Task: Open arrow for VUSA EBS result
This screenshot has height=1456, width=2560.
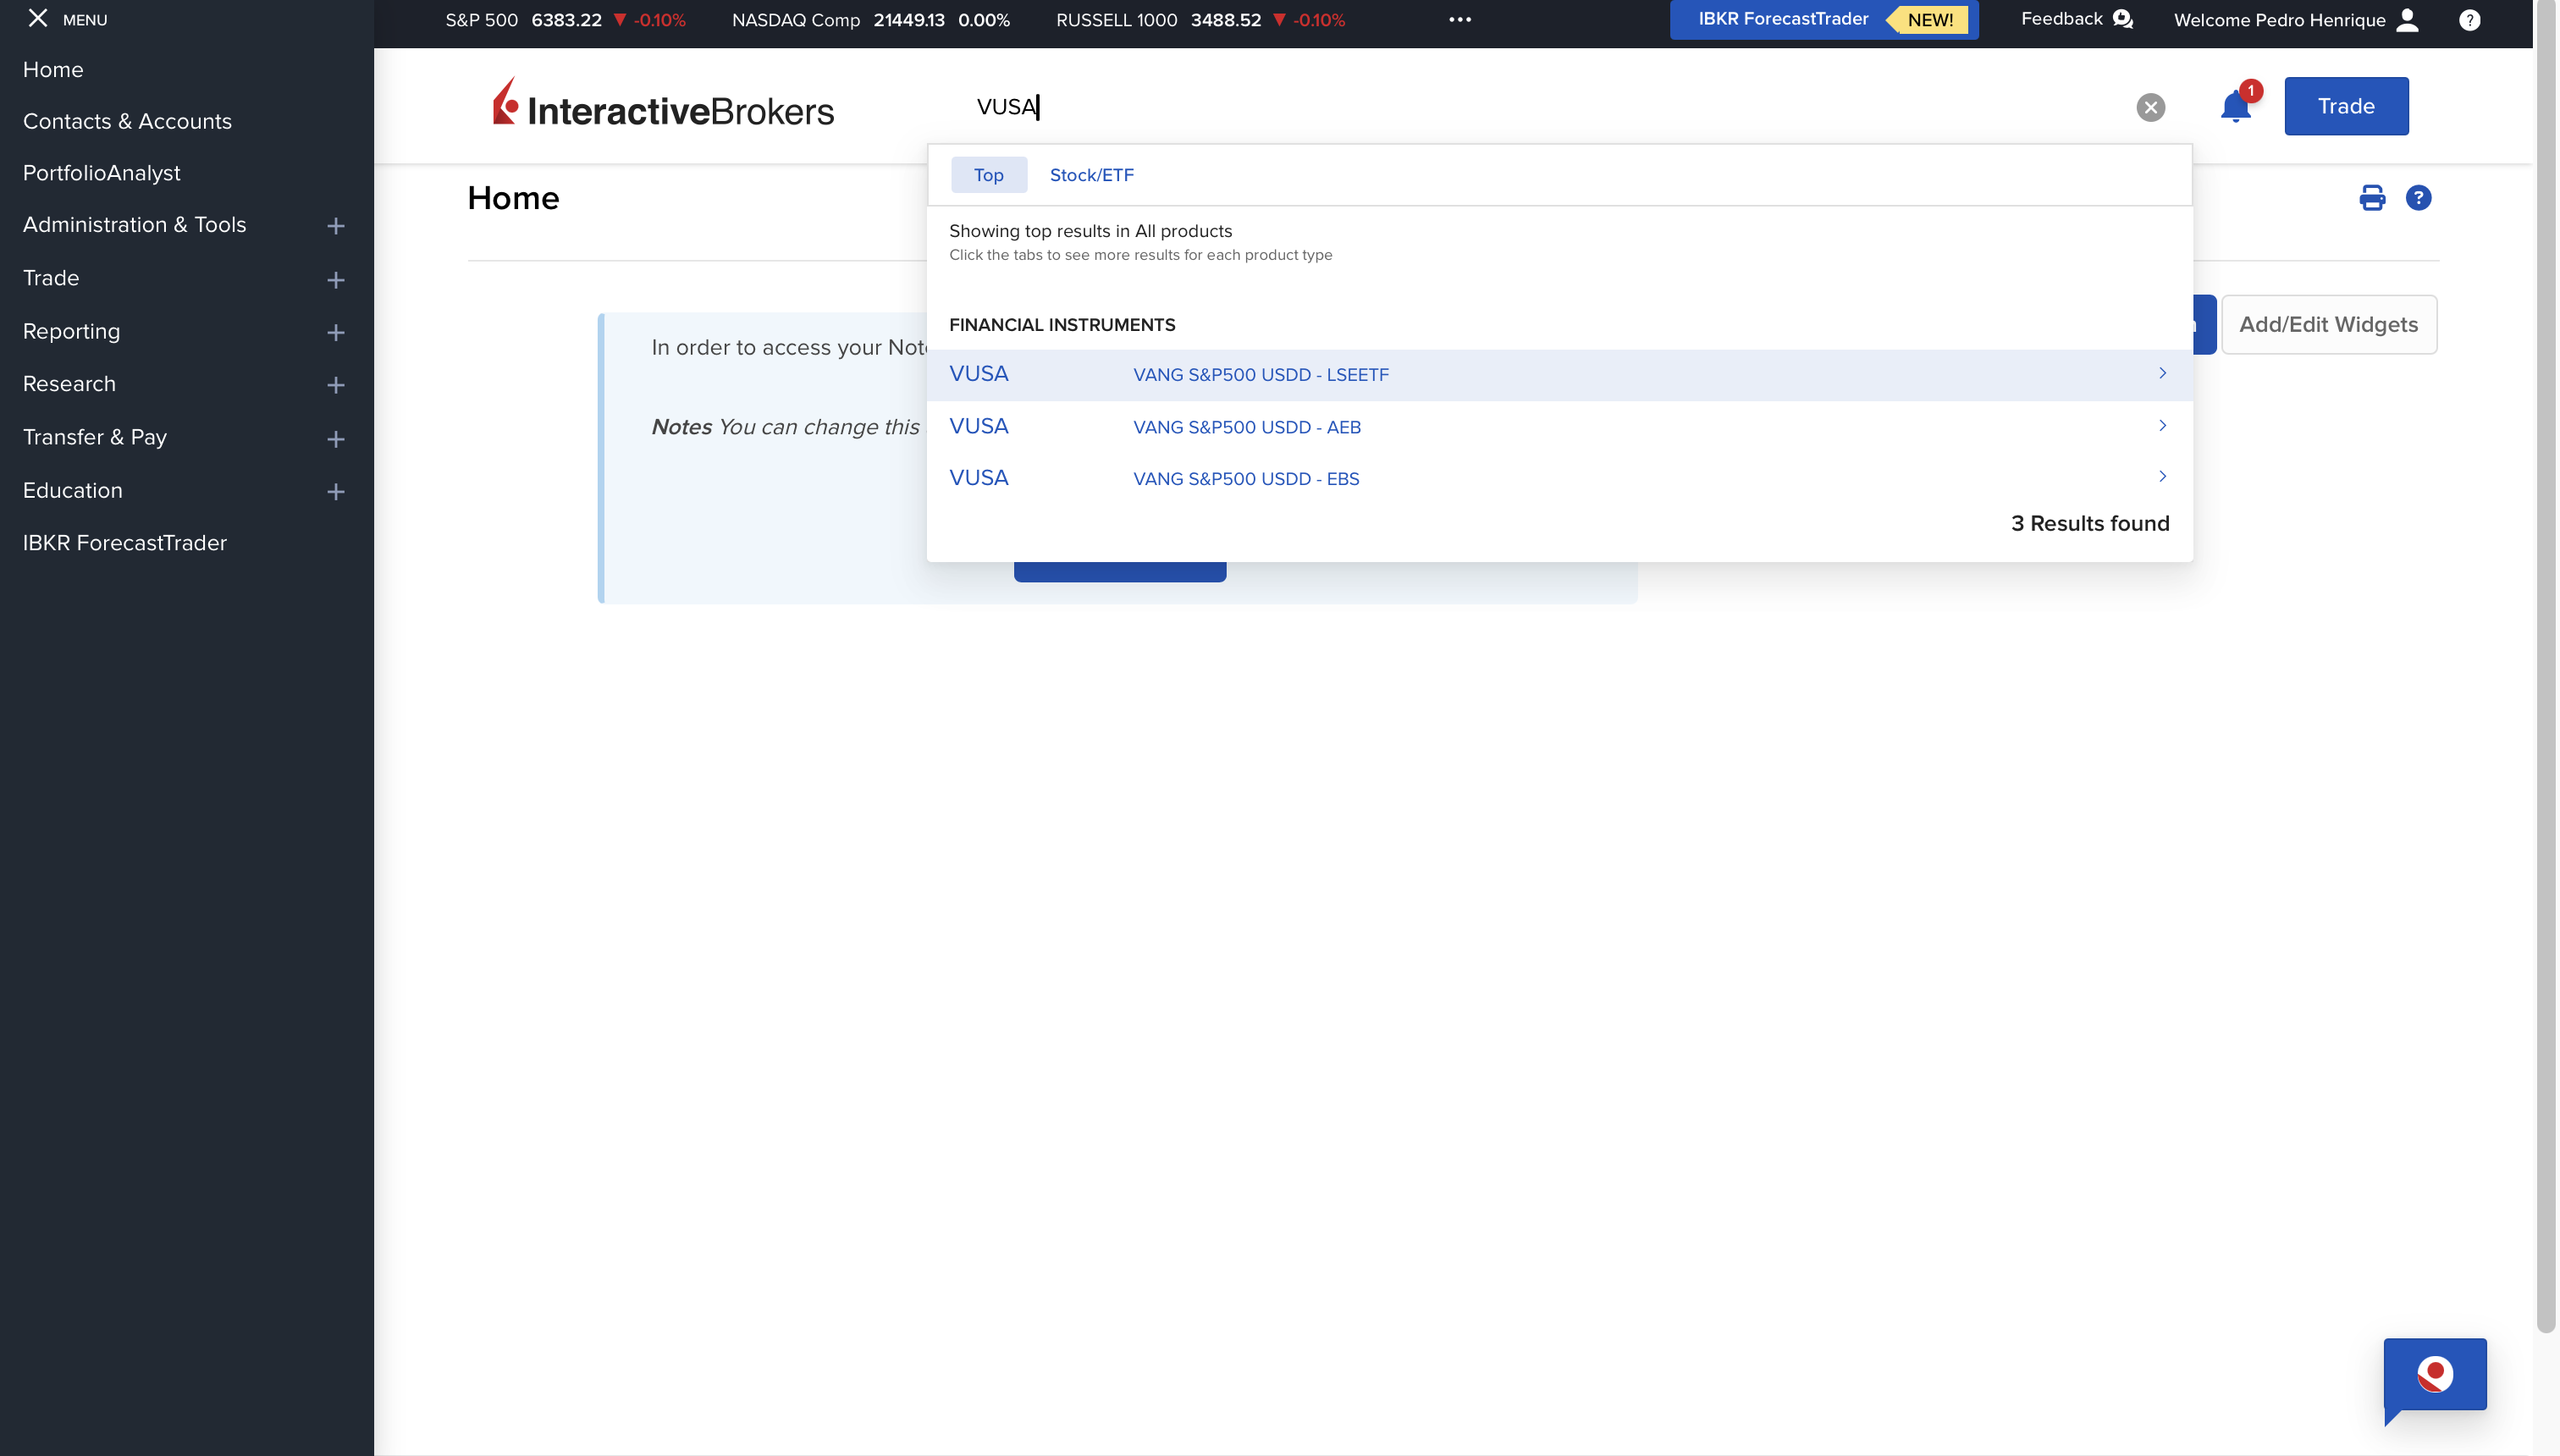Action: 2162,477
